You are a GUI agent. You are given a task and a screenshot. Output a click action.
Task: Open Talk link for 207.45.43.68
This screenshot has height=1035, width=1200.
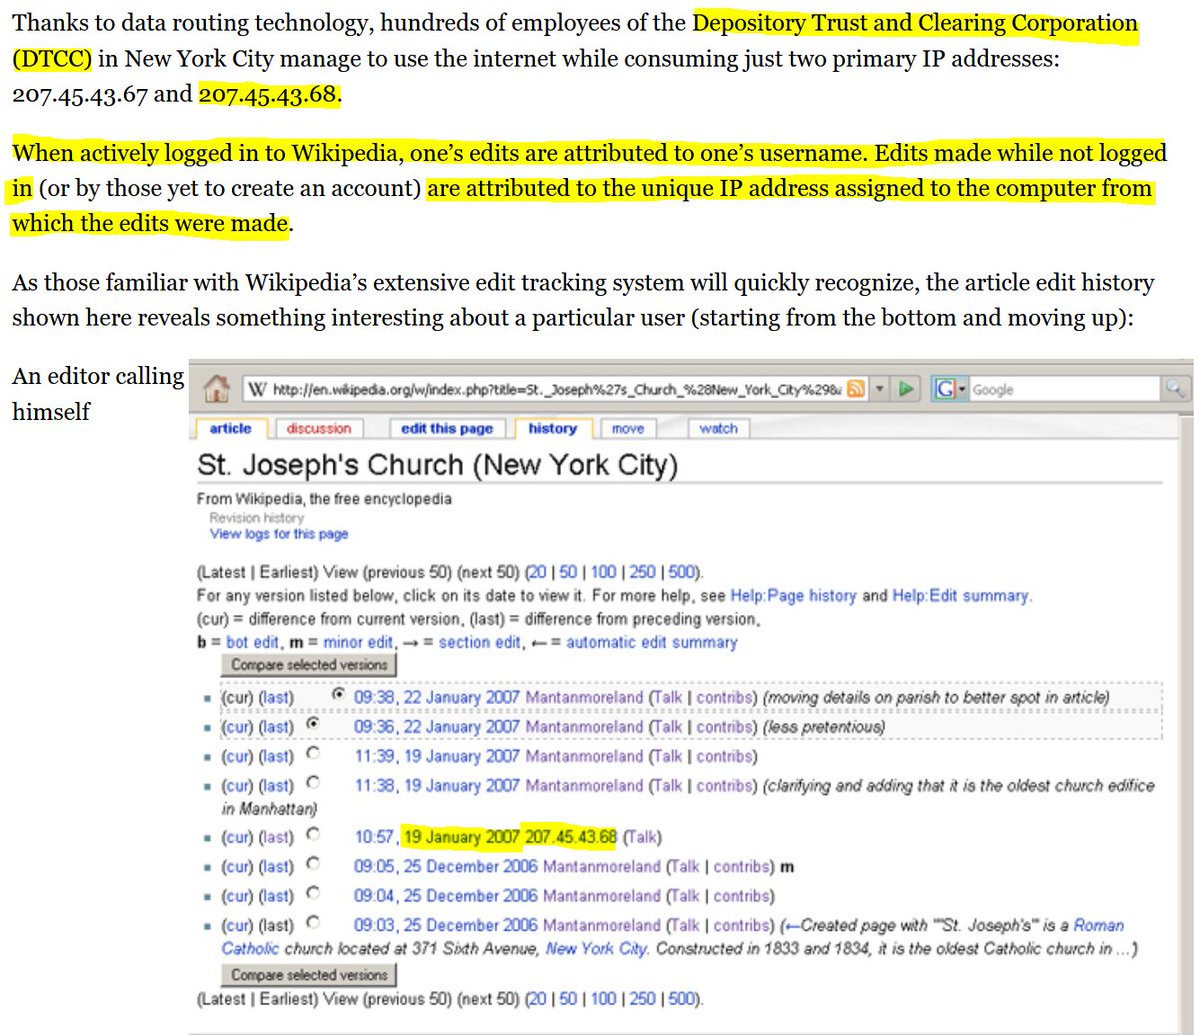[642, 837]
